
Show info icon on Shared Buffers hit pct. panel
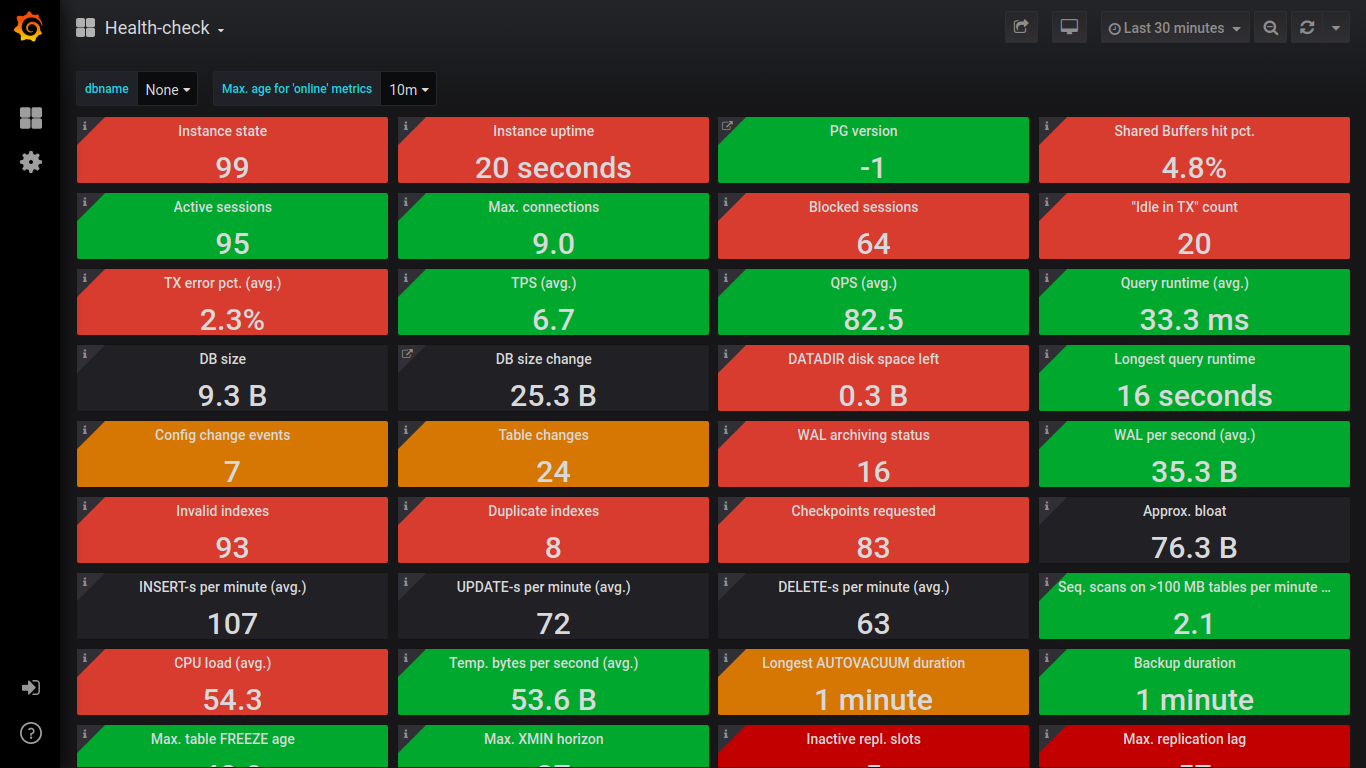click(1047, 126)
